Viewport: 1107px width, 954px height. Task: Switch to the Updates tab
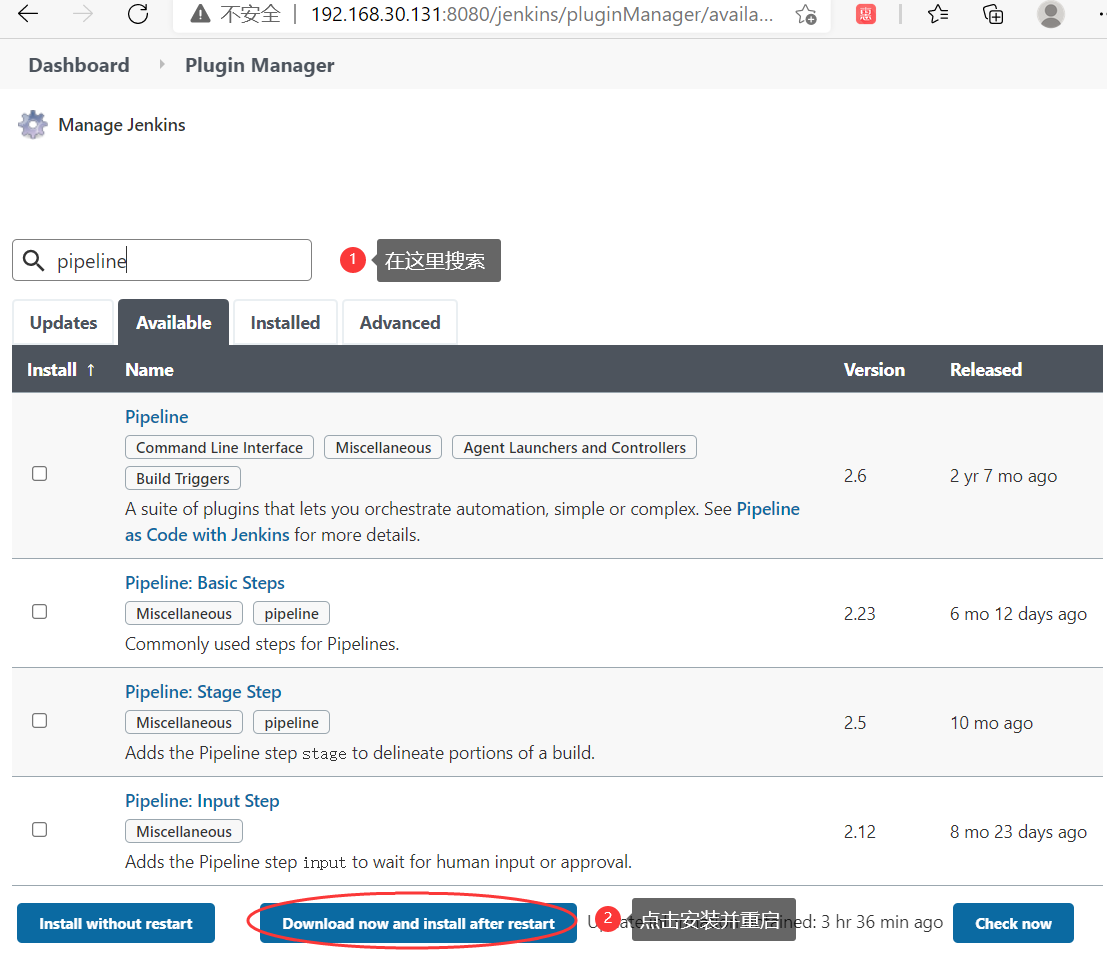(x=64, y=323)
